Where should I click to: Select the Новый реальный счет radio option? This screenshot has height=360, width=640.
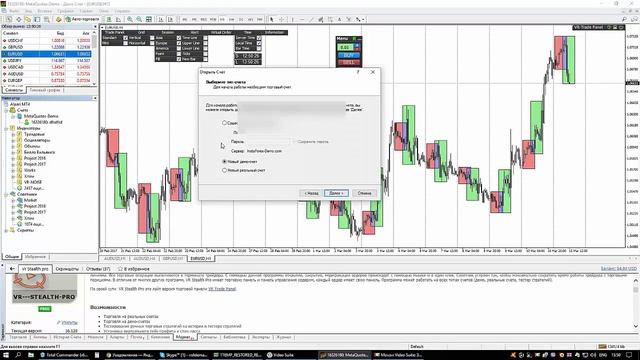(x=224, y=170)
